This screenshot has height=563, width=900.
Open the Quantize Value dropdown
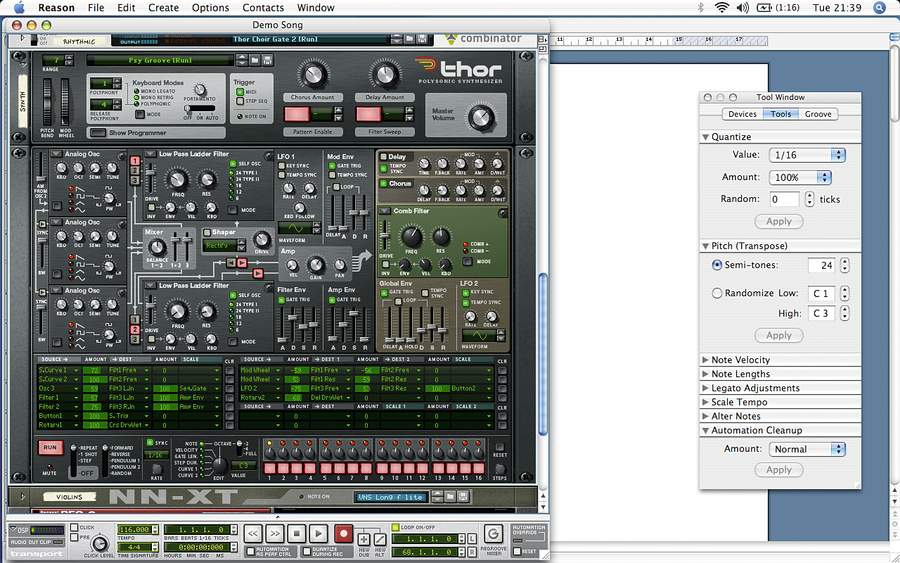807,155
